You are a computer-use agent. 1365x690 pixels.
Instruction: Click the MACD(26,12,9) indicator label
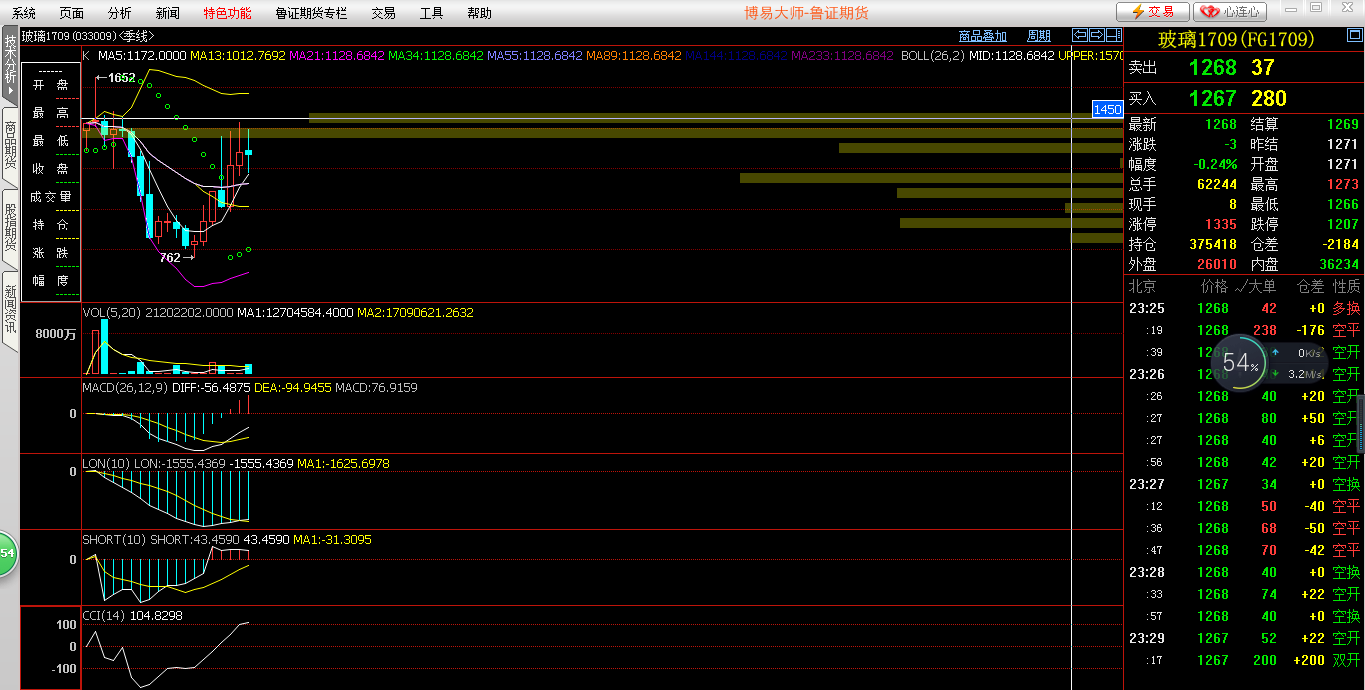click(125, 387)
